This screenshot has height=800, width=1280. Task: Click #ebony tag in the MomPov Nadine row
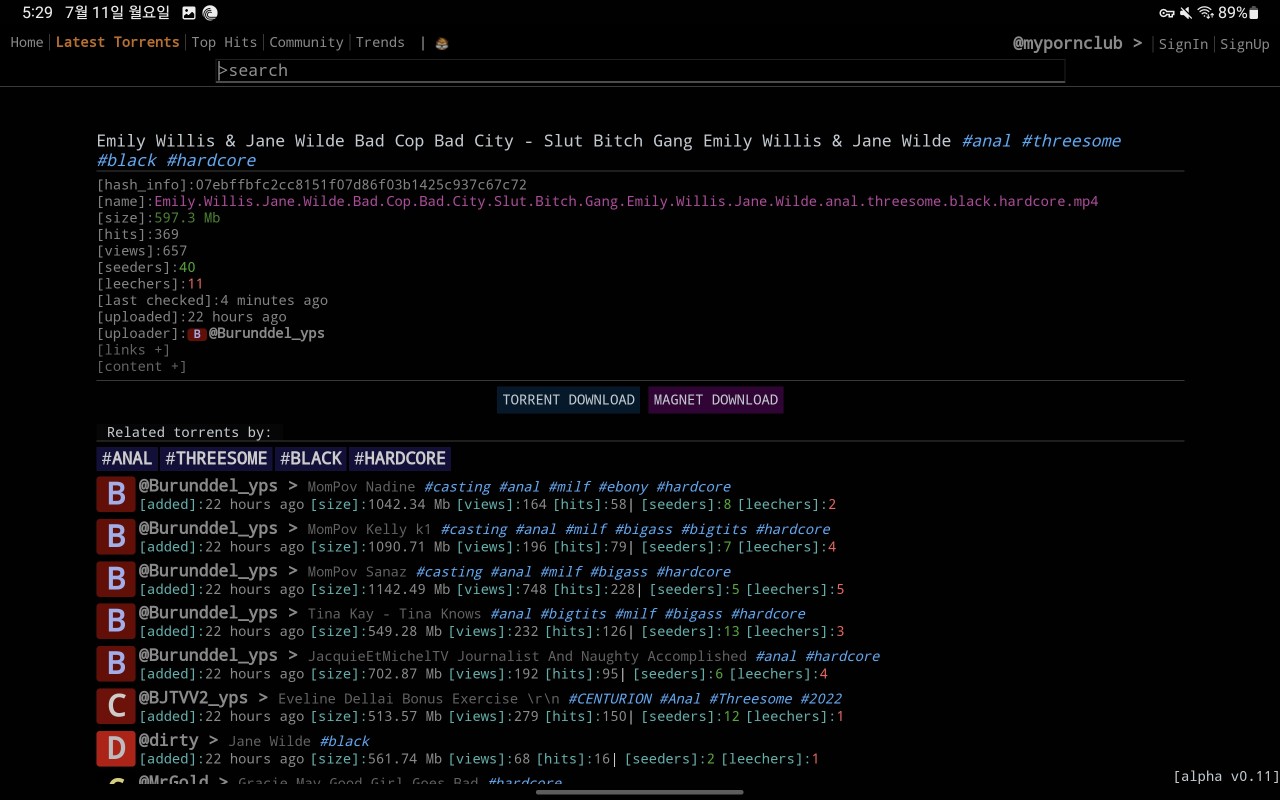[623, 487]
